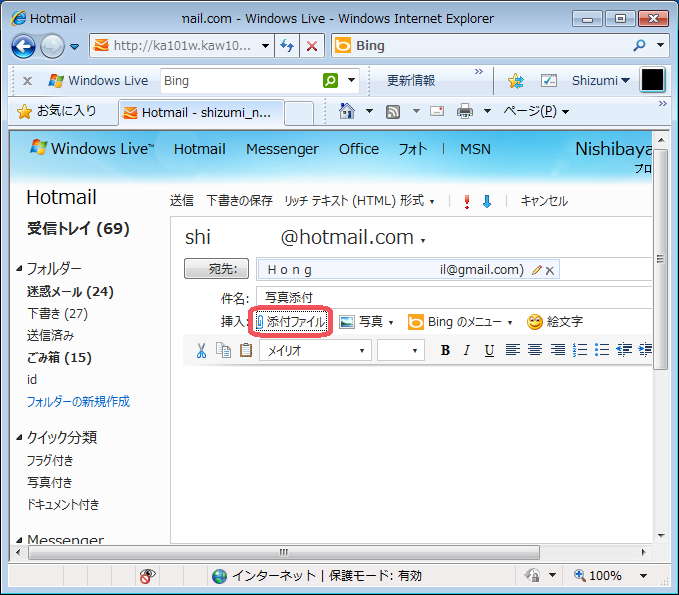Insert a bulleted list
The image size is (679, 595).
(602, 349)
